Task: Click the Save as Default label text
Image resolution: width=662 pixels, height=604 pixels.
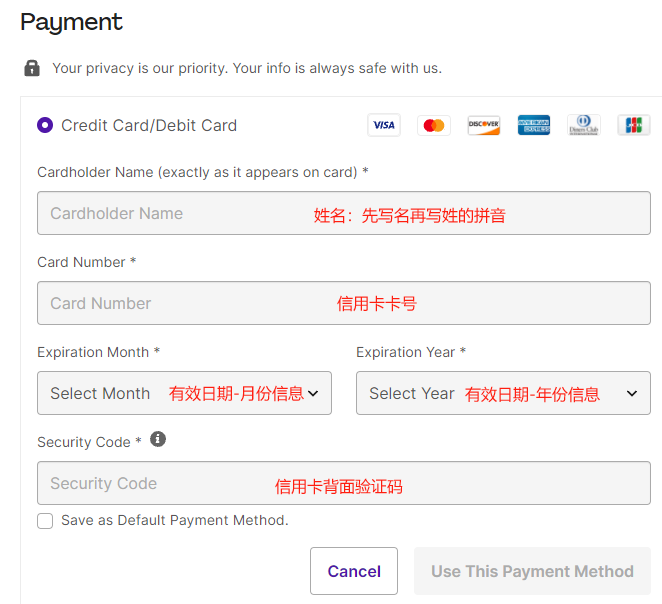Action: (174, 520)
